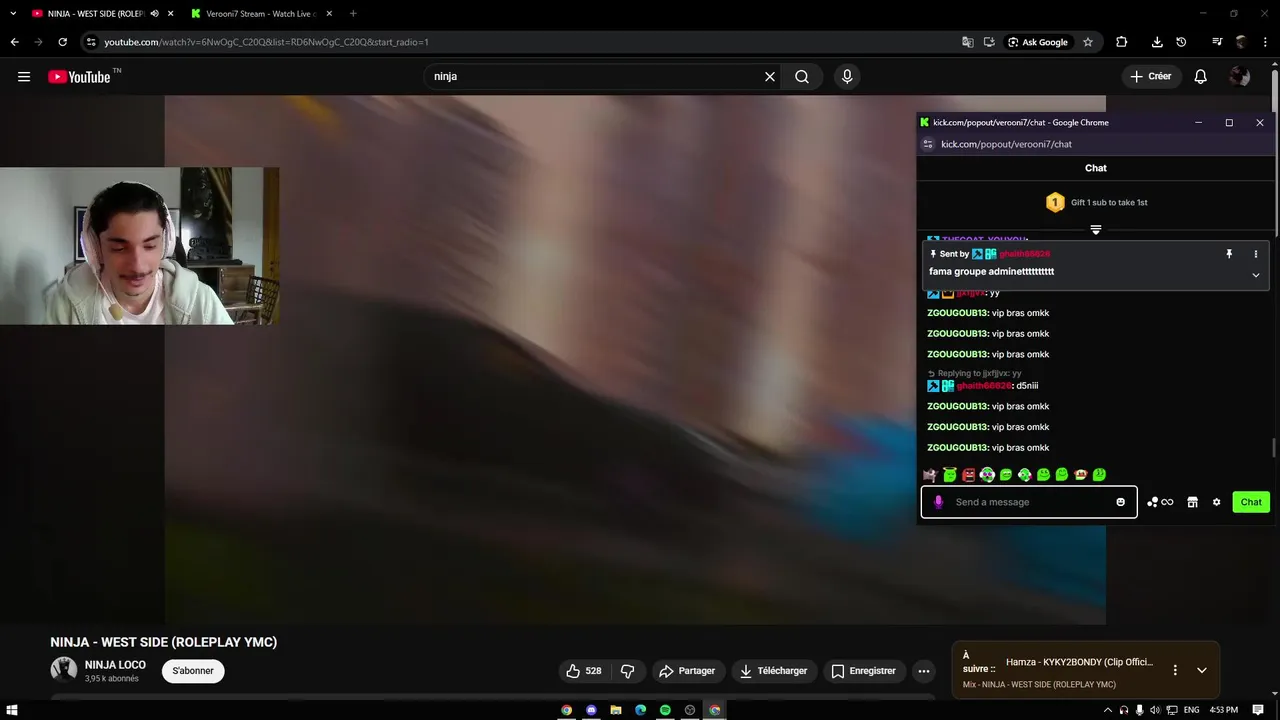Open Chrome history clock icon
This screenshot has height=720, width=1280.
(1181, 42)
